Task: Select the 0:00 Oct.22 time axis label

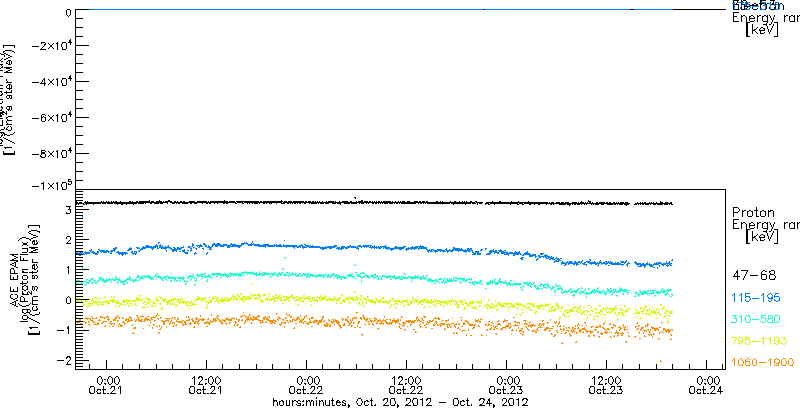Action: 307,386
